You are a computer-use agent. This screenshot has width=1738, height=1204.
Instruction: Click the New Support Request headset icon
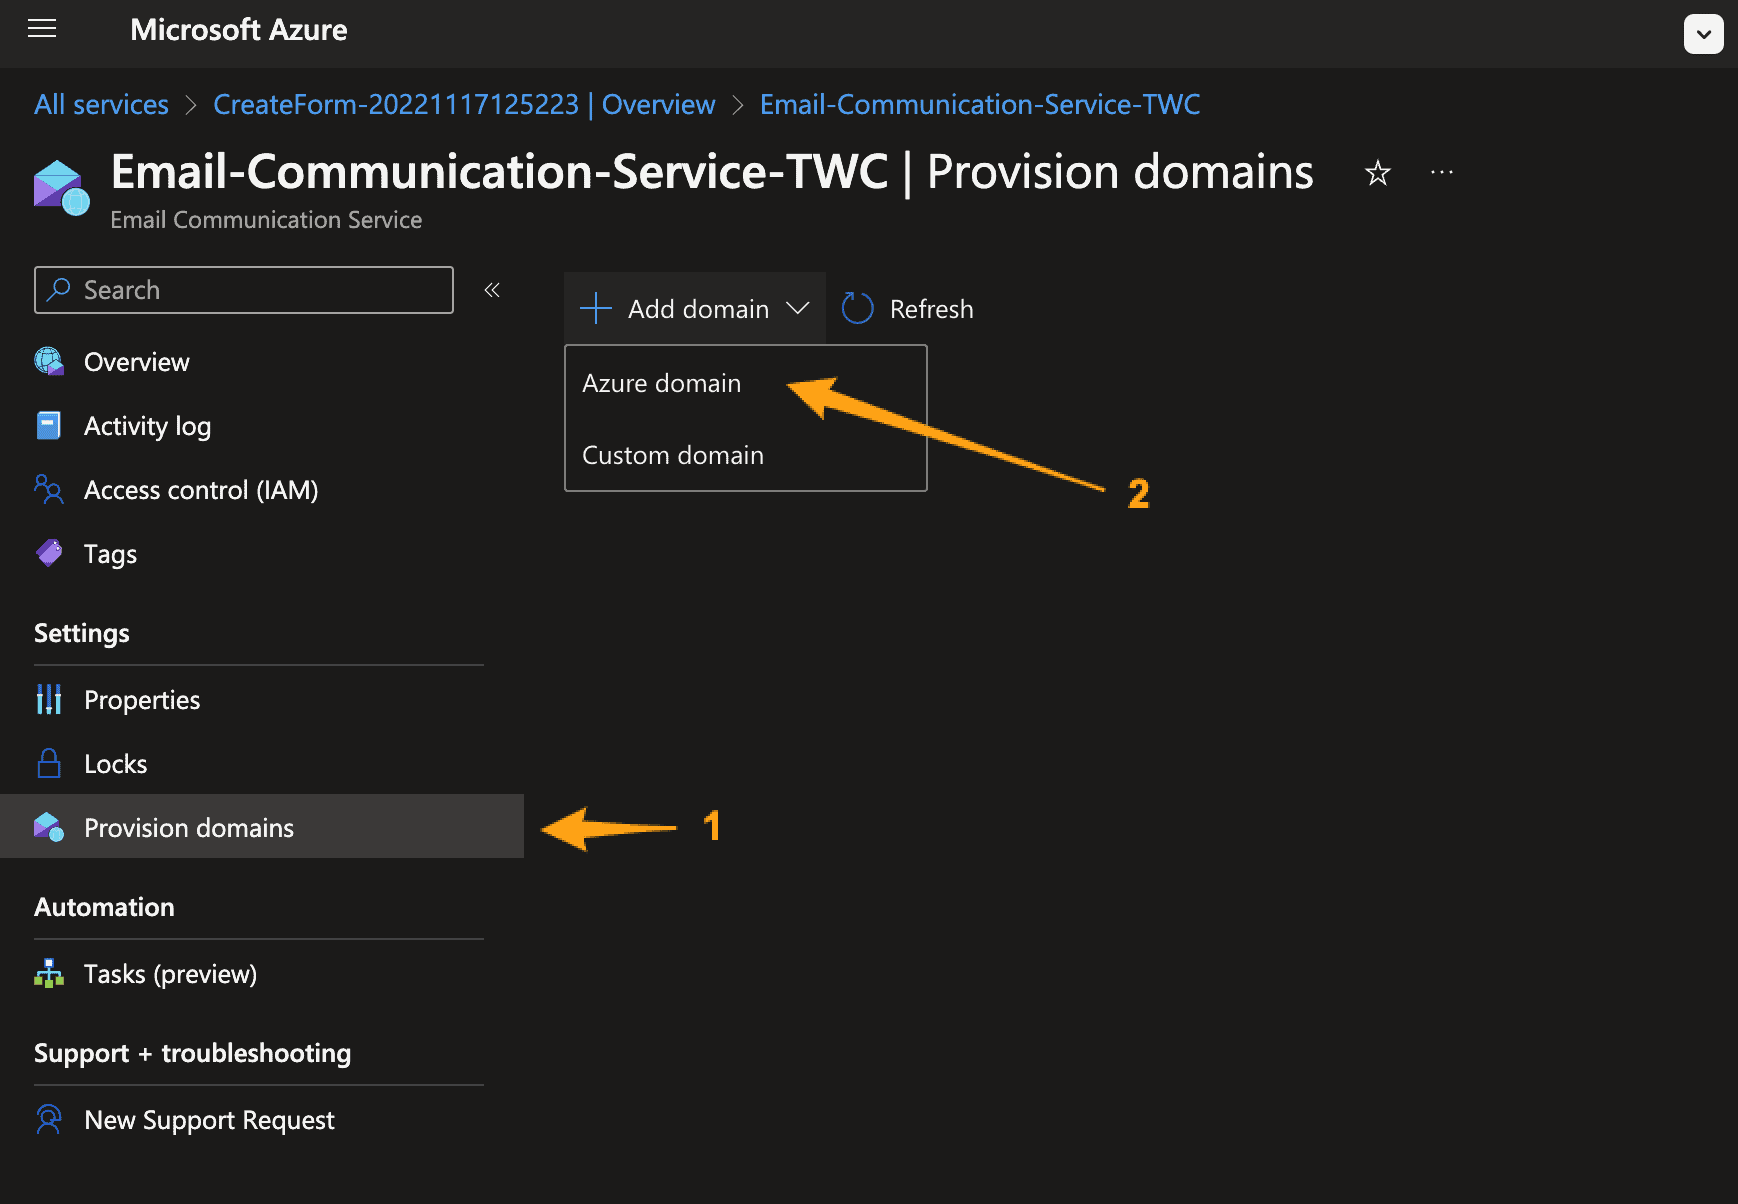[49, 1119]
